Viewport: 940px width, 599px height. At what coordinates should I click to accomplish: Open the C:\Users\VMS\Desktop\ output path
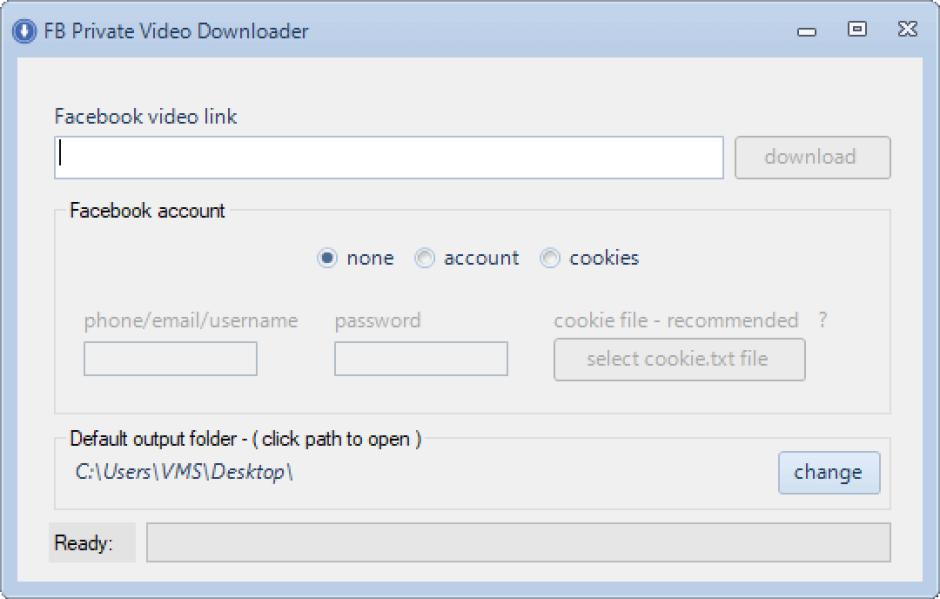183,472
